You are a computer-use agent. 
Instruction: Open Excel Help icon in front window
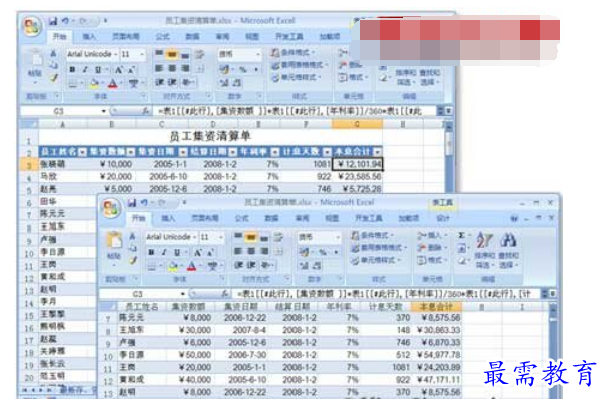coord(514,218)
